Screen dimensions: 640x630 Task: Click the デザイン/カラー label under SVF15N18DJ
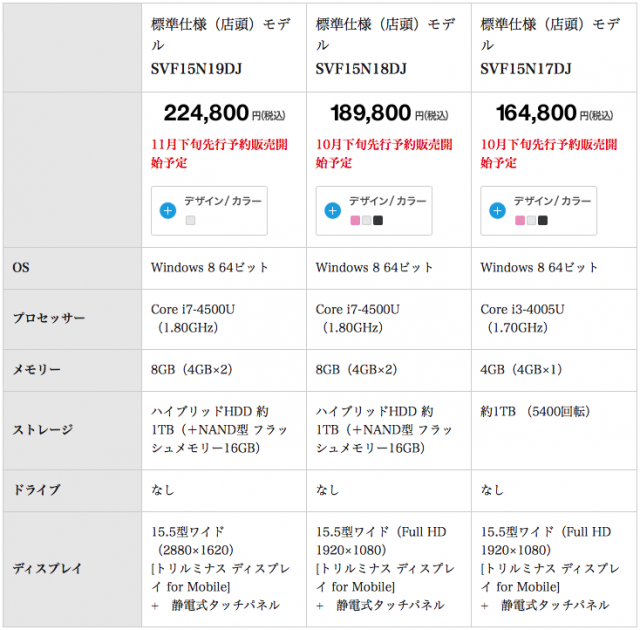(387, 201)
